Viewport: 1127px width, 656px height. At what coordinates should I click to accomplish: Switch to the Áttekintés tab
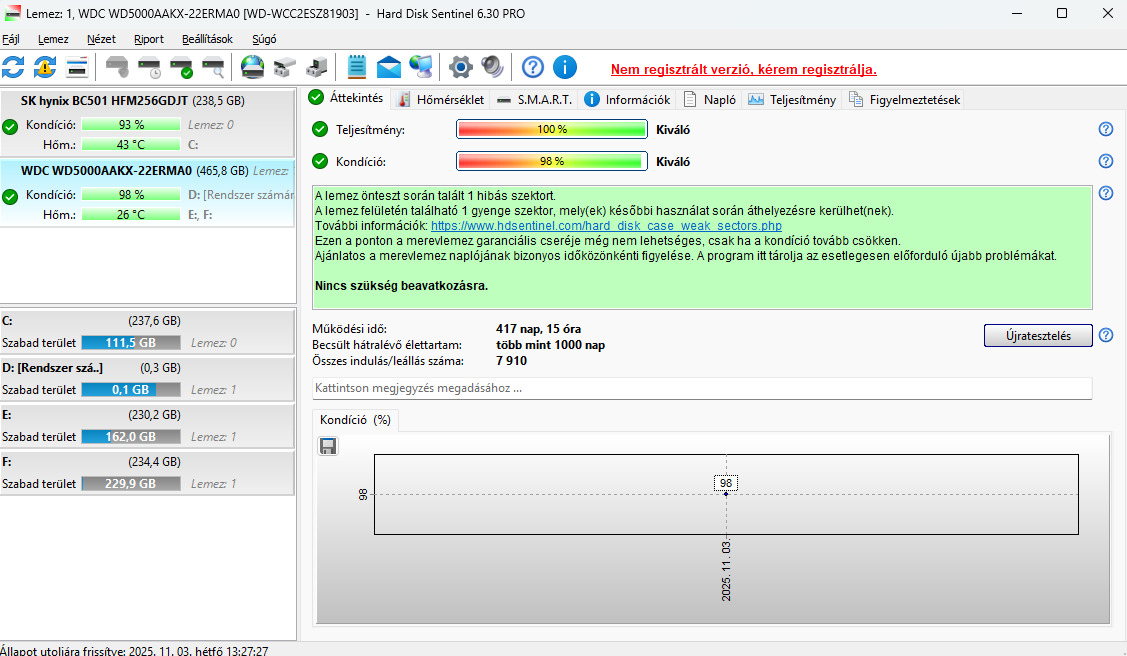click(348, 98)
